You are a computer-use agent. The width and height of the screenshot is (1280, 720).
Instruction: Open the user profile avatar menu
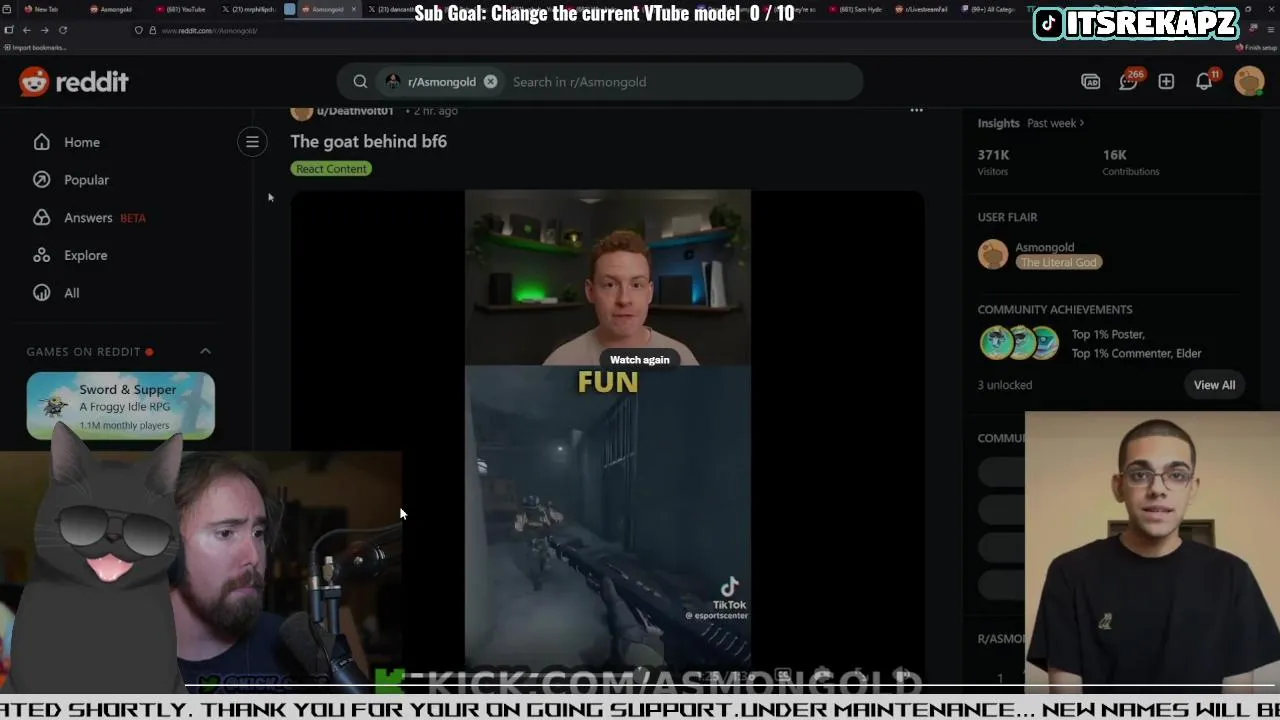pos(1249,82)
